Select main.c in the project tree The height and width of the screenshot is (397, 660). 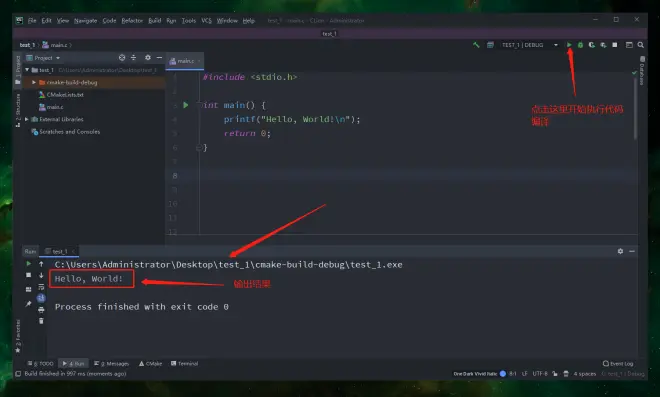pyautogui.click(x=51, y=107)
